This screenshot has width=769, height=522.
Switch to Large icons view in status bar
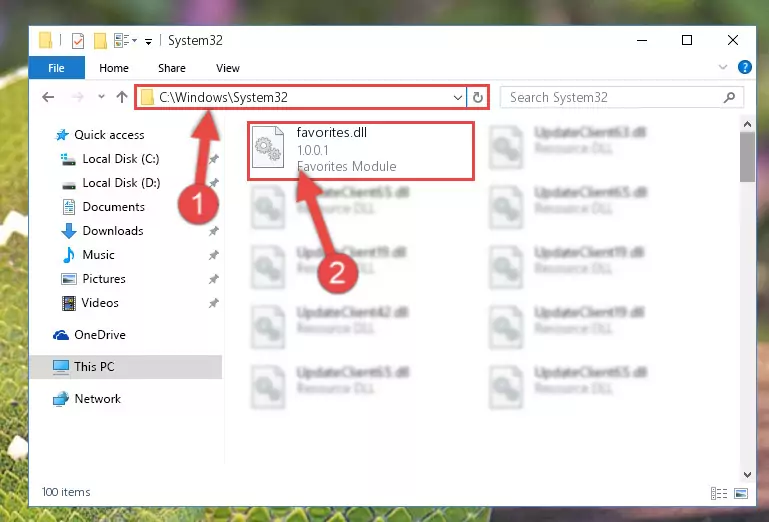point(741,493)
